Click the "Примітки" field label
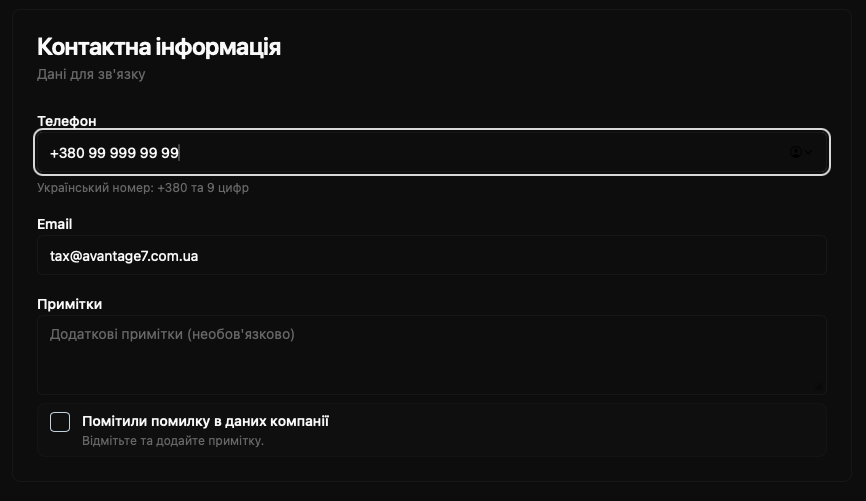866x501 pixels. [x=70, y=304]
